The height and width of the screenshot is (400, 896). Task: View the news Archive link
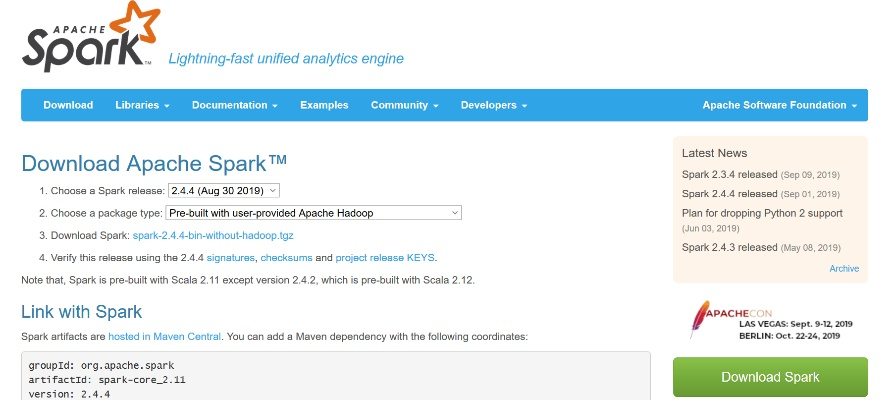(844, 268)
